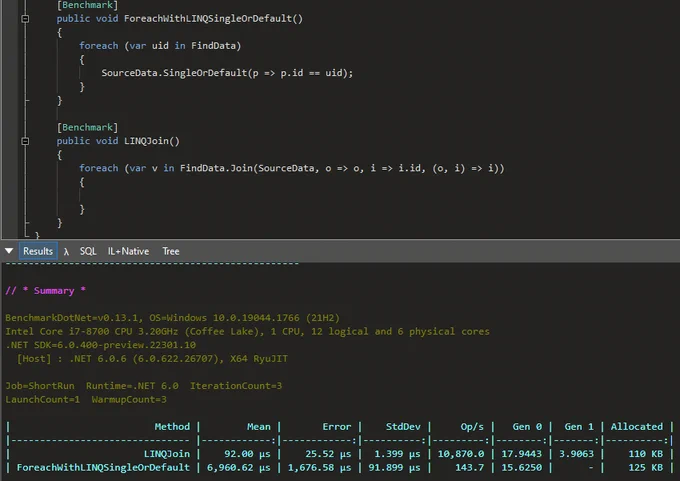
Task: Click the LaunchCount=1 WarmupCount=3 line
Action: click(86, 399)
